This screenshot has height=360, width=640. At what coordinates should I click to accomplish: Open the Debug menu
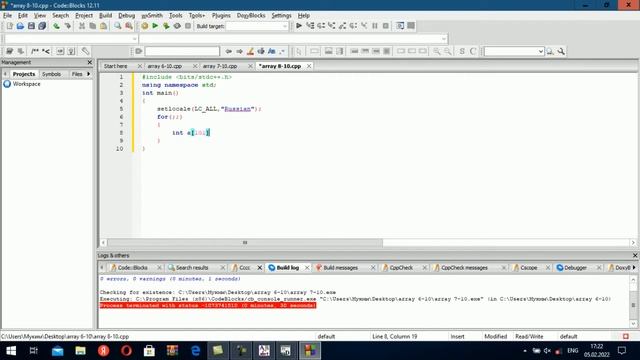127,16
